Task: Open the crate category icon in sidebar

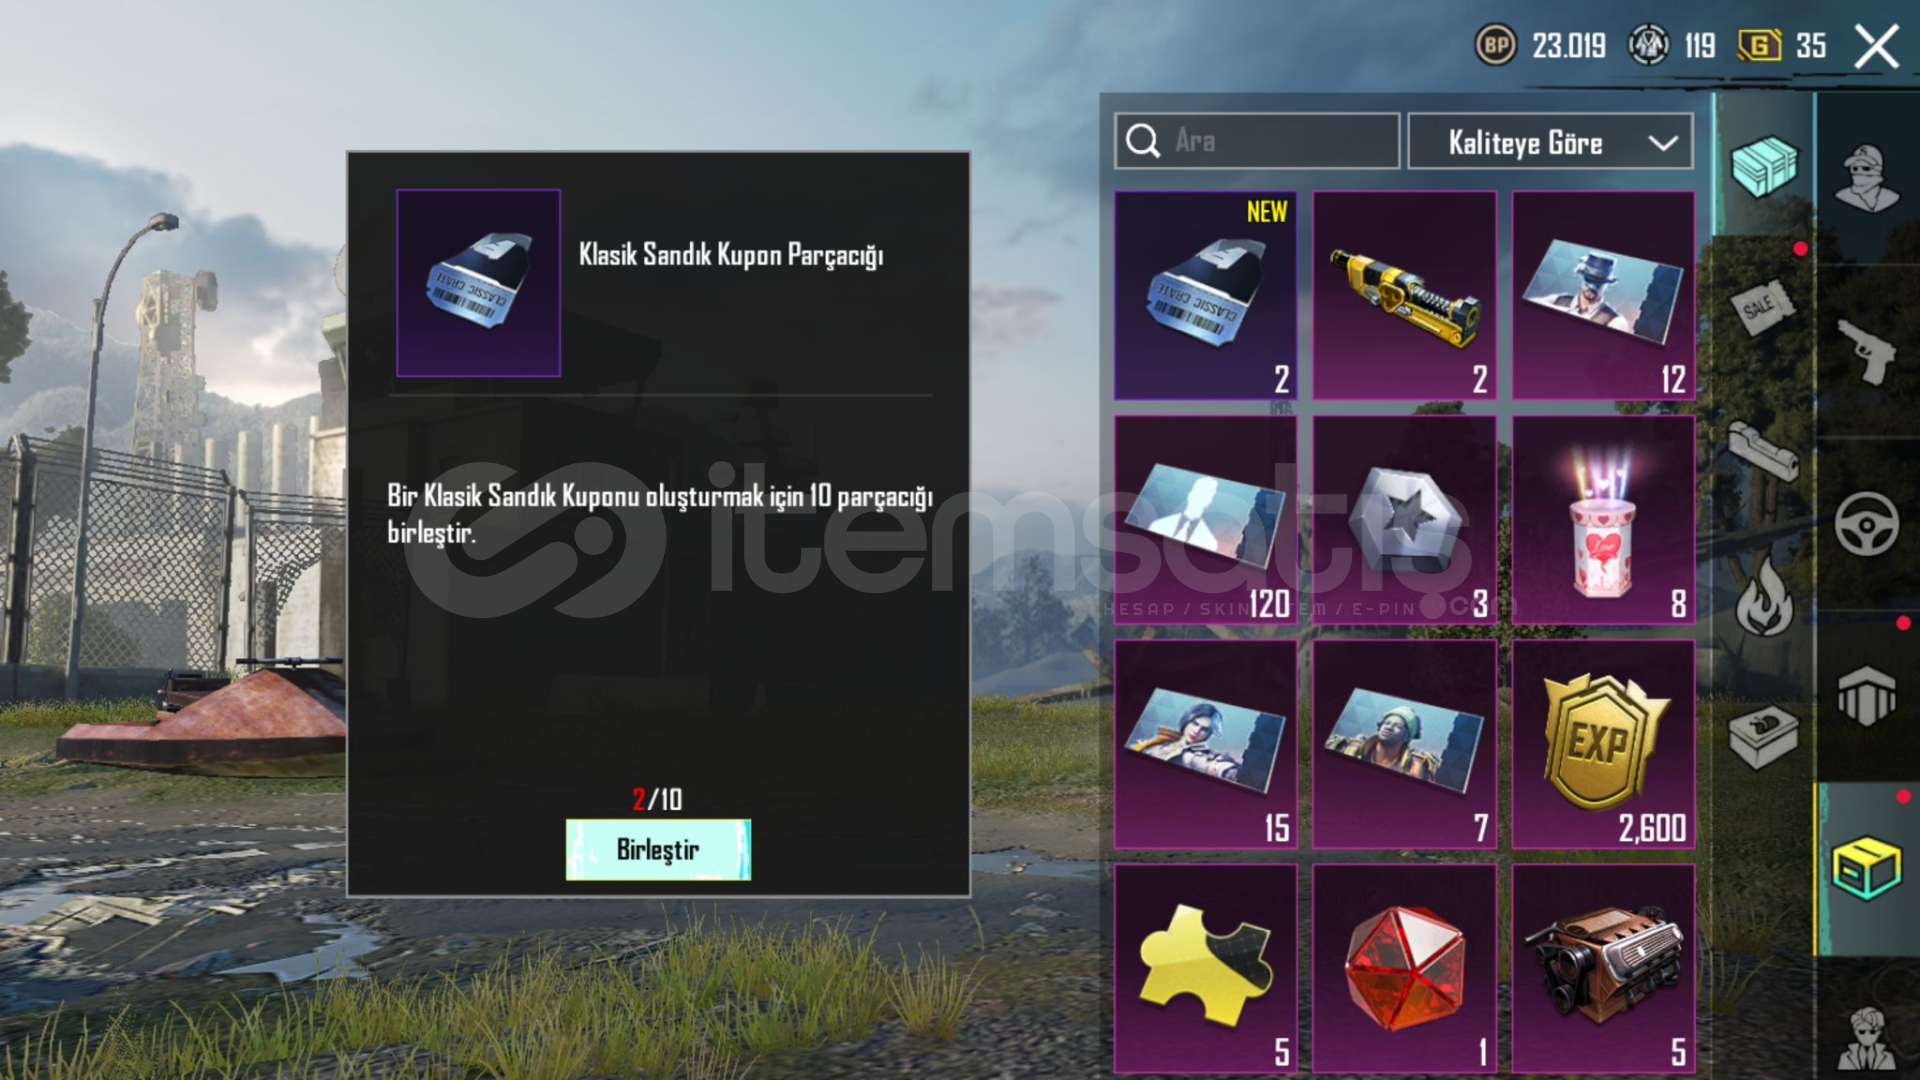Action: click(1764, 166)
